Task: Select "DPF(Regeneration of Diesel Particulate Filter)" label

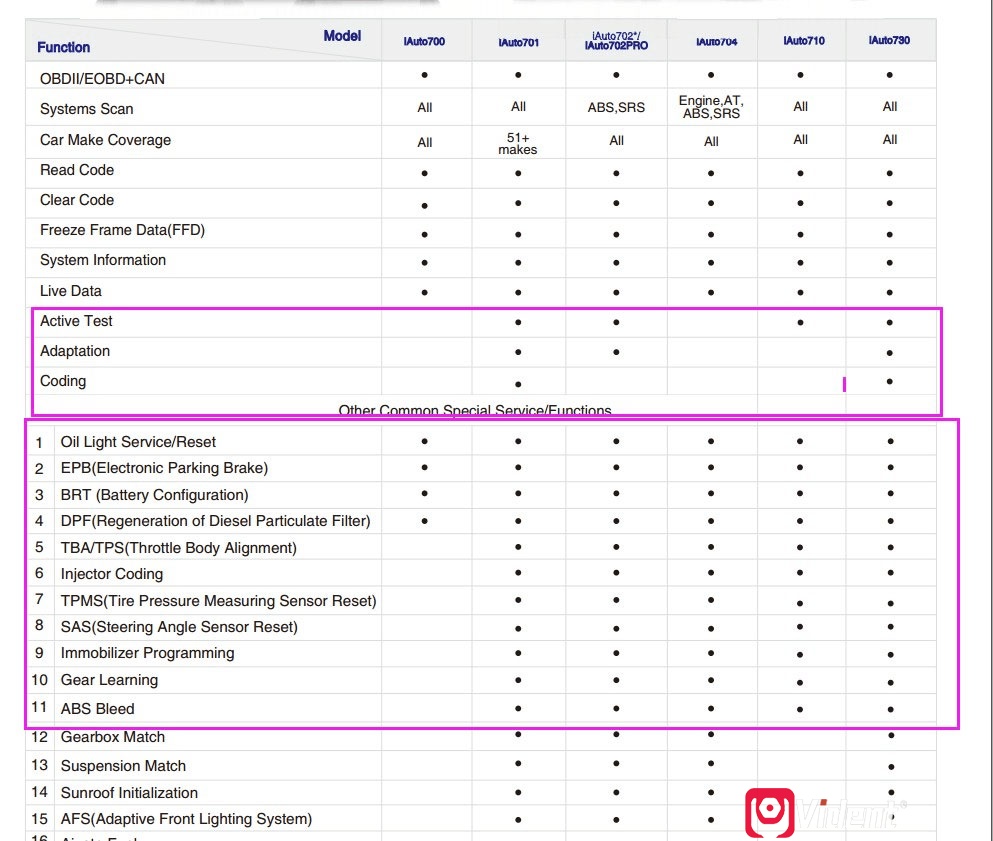Action: point(215,521)
